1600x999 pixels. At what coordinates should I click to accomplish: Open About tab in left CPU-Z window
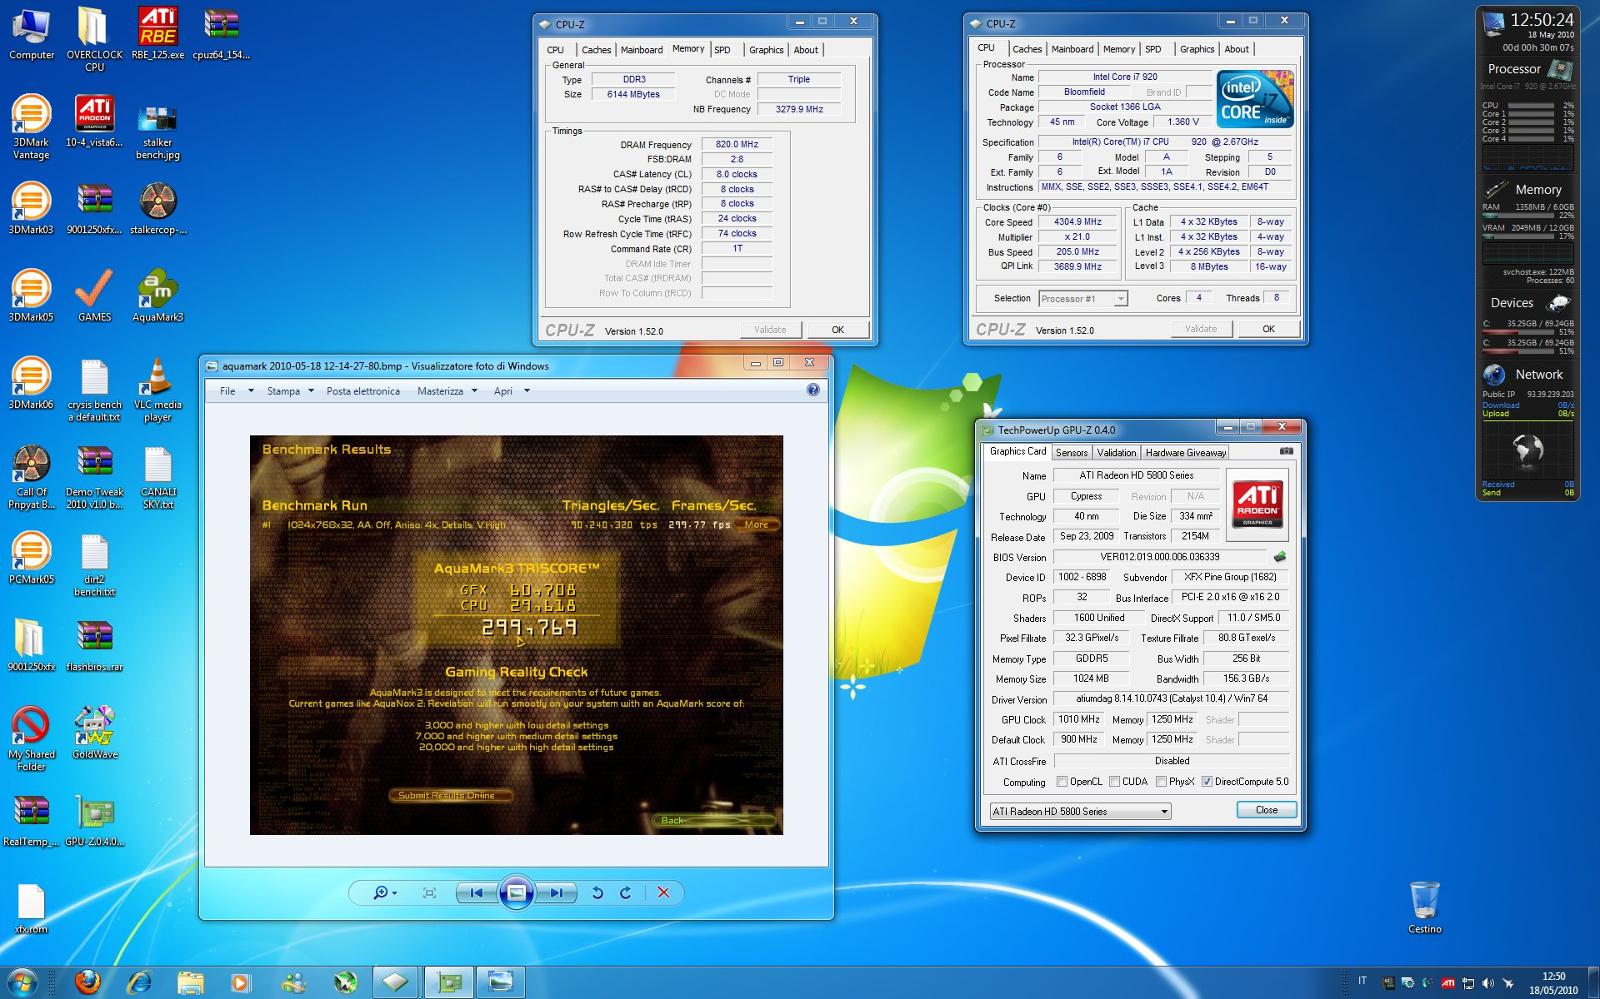tap(806, 49)
